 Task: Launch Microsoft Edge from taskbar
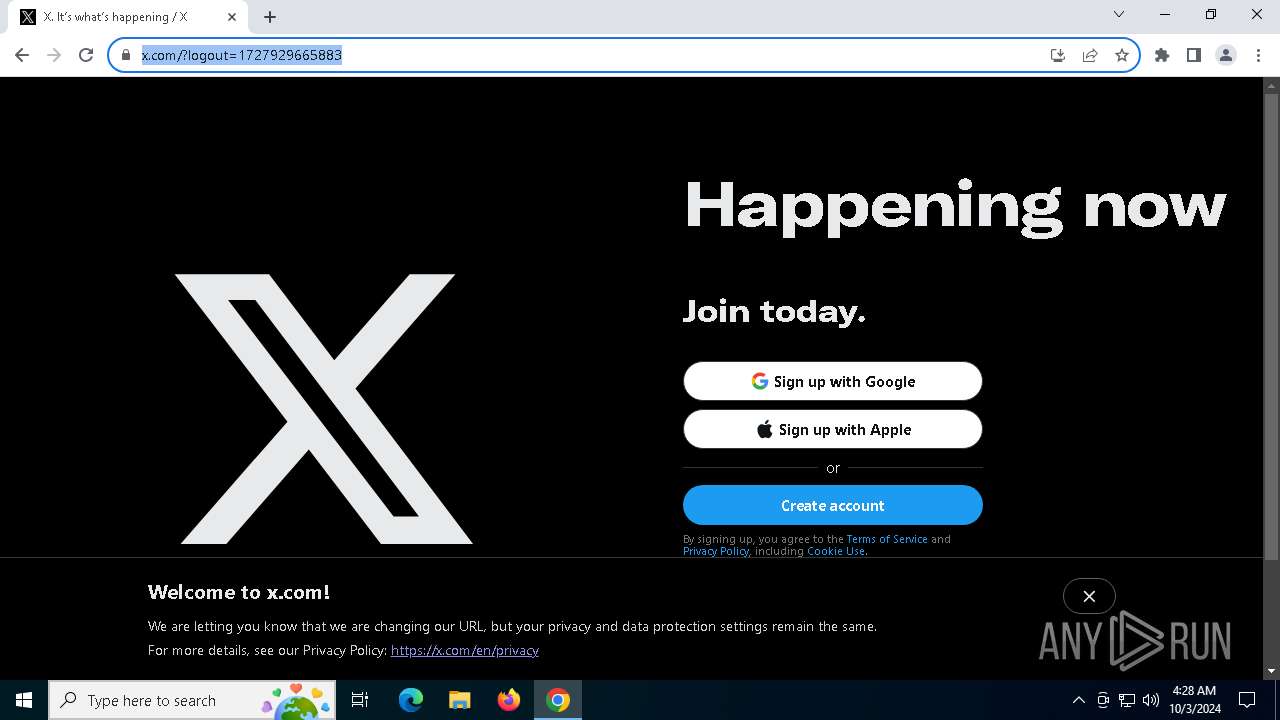coord(411,700)
